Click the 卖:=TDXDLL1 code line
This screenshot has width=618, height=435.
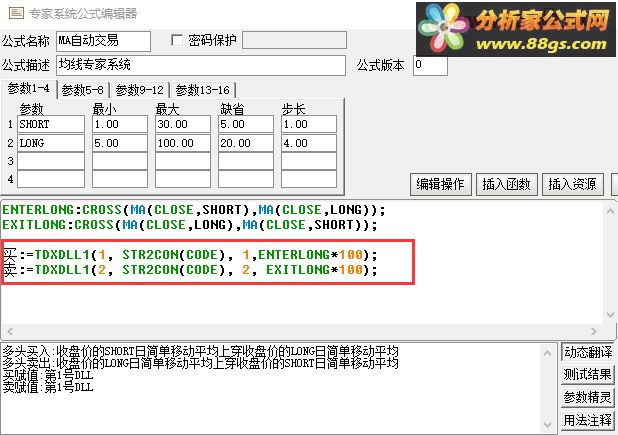[x=190, y=270]
